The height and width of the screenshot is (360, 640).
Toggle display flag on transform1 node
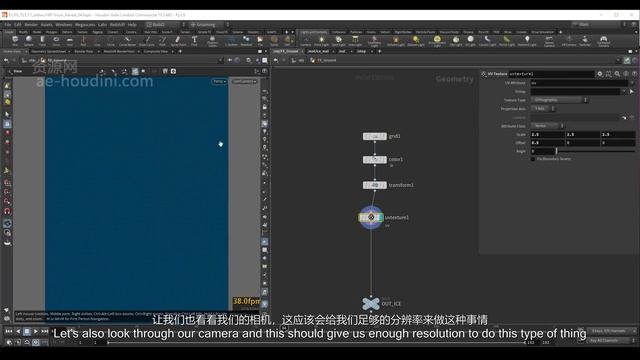tap(384, 185)
